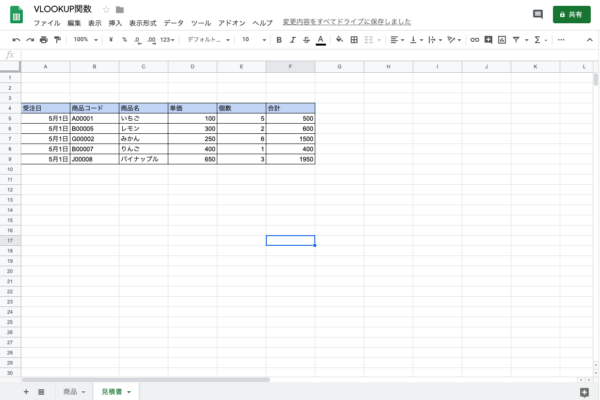
Task: Open text wrapping dropdown
Action: coord(435,39)
